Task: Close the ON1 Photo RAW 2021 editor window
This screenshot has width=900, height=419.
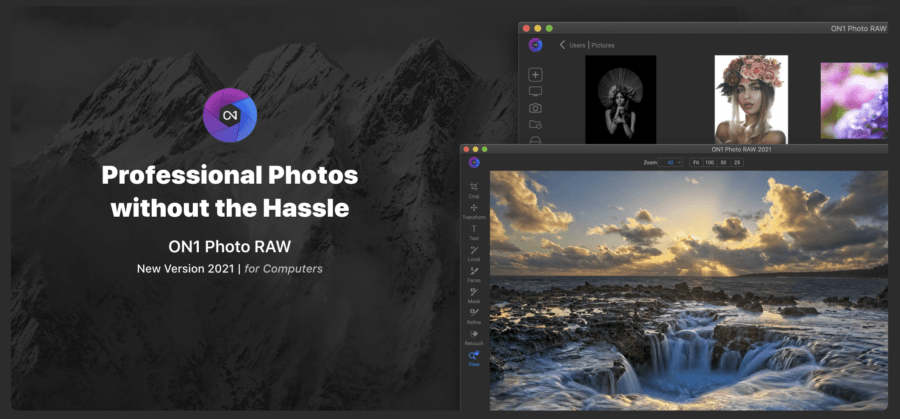Action: click(466, 149)
